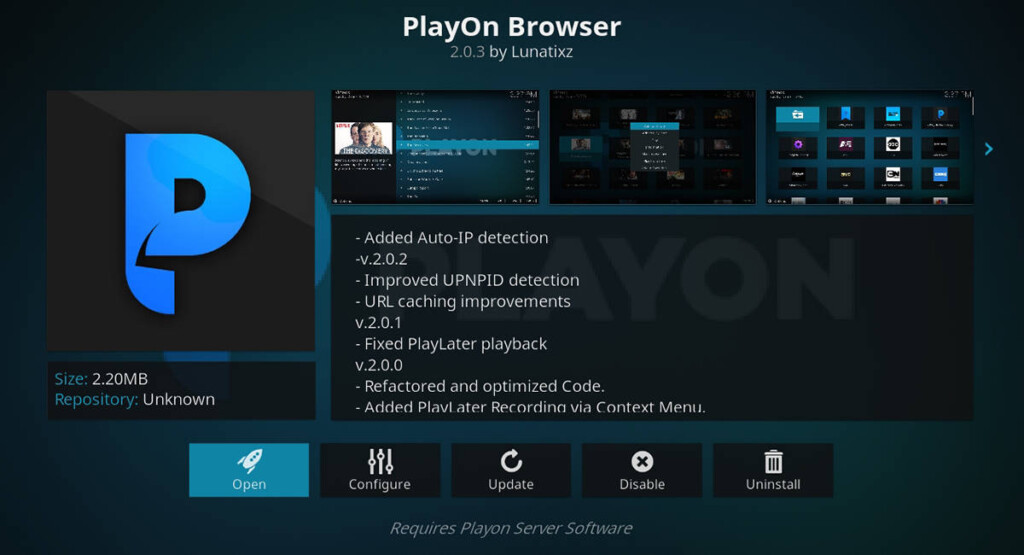
Task: Click the 'v.2.0.1' version heading
Action: coord(379,323)
